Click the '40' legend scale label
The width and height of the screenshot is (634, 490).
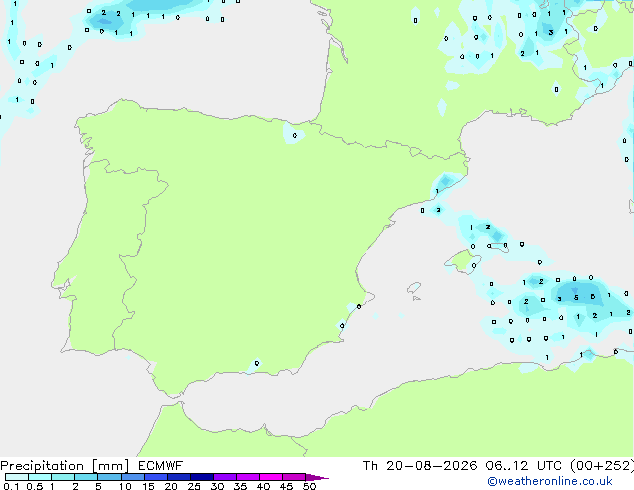263,486
